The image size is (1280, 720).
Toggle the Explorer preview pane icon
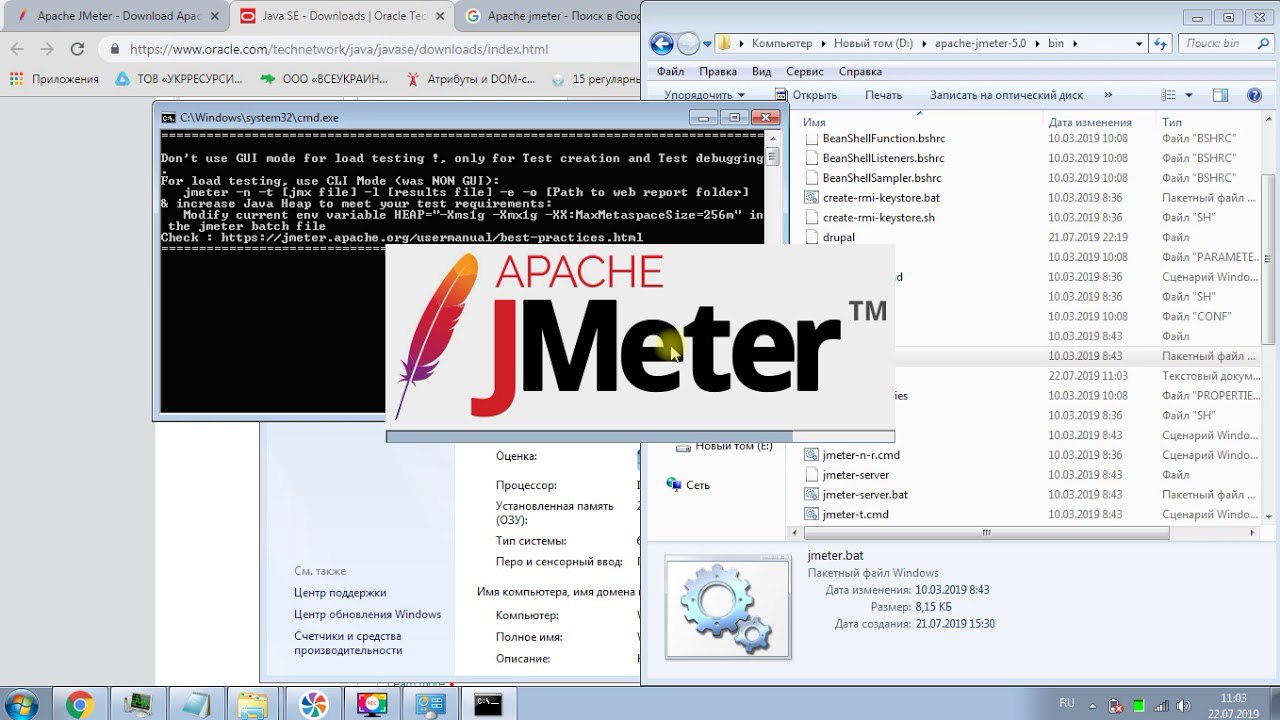pos(1220,95)
